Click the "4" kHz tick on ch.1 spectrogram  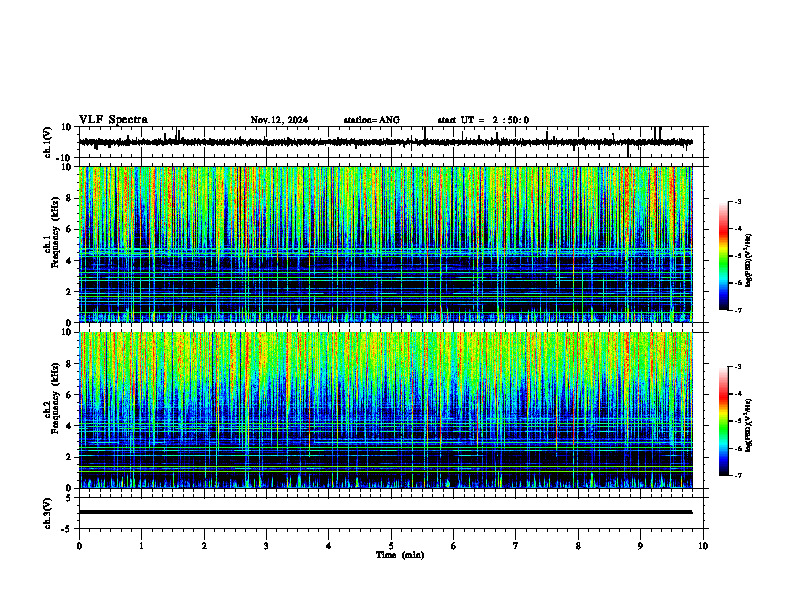click(69, 261)
